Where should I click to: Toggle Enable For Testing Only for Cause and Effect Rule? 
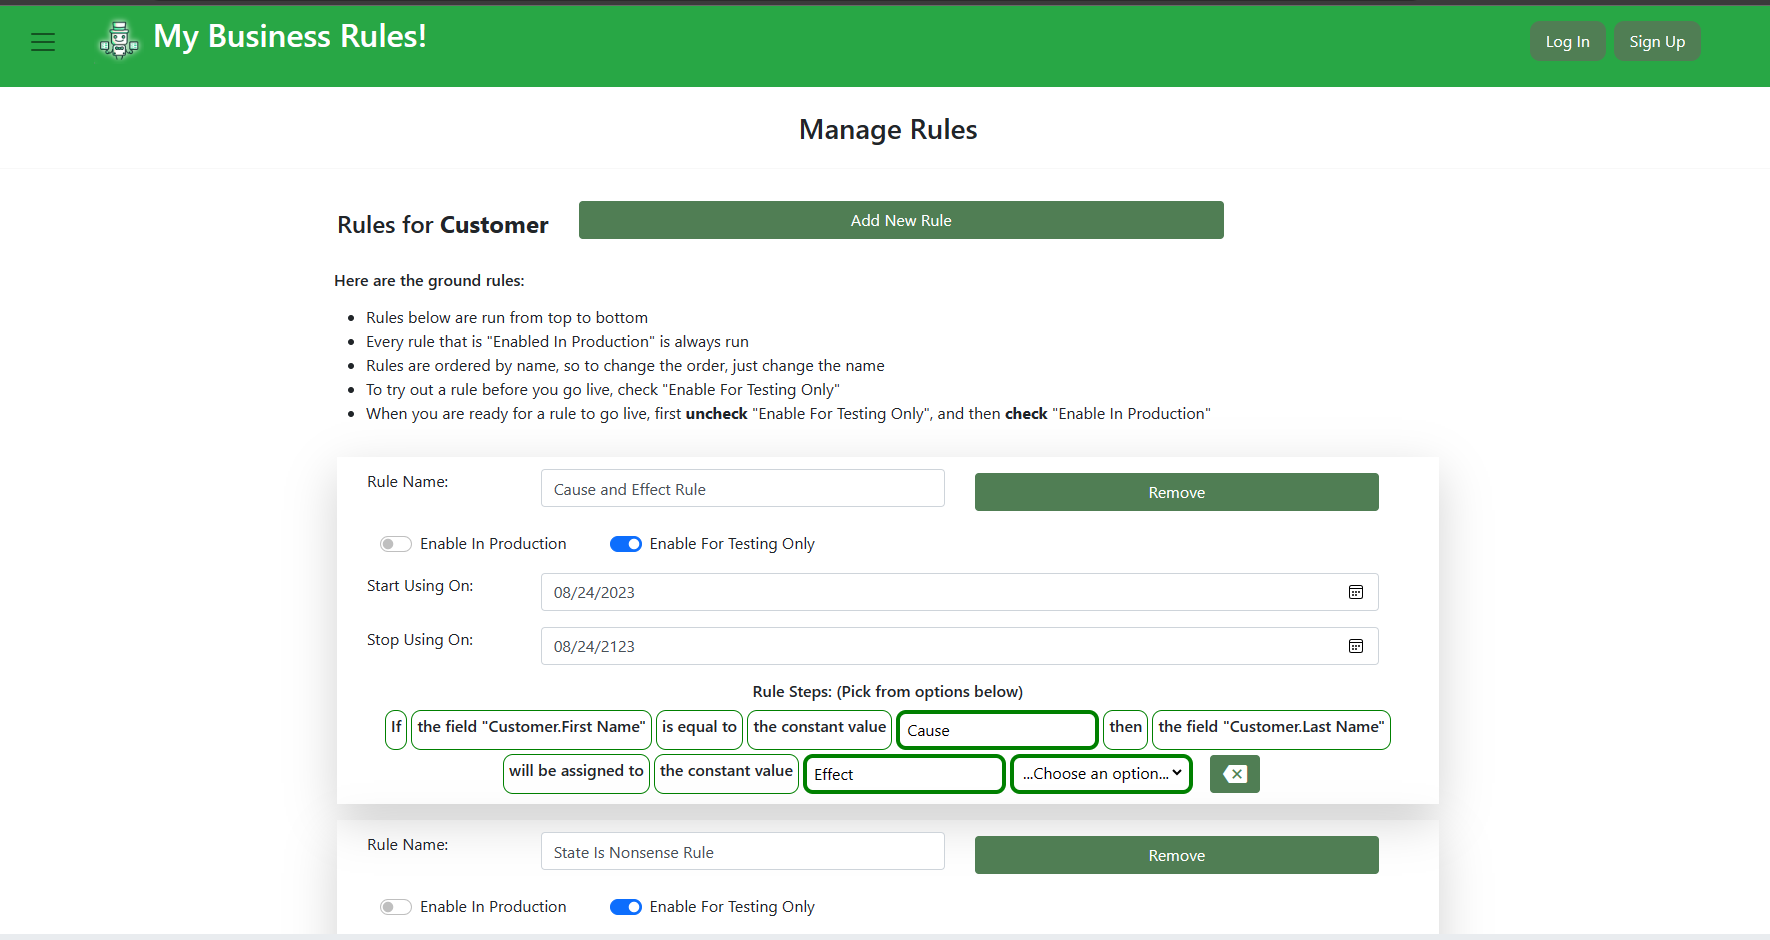pos(626,544)
